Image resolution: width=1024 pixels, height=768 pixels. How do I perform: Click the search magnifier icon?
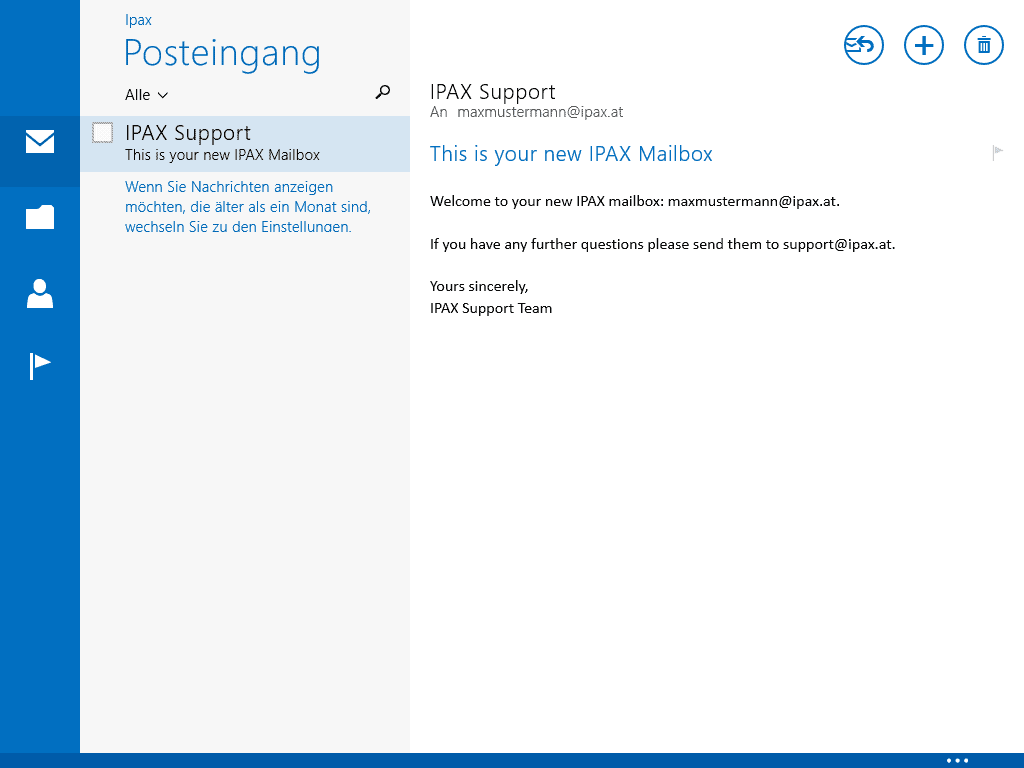click(x=382, y=93)
